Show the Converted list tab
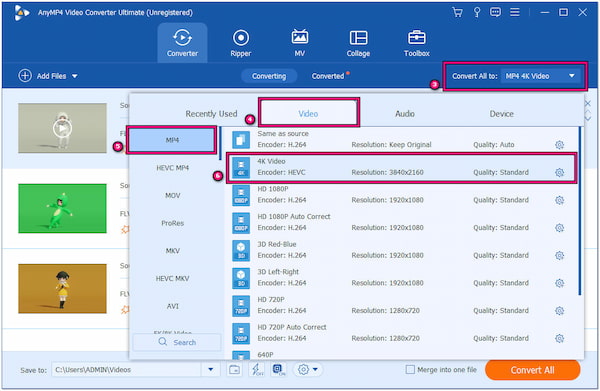 pos(328,76)
